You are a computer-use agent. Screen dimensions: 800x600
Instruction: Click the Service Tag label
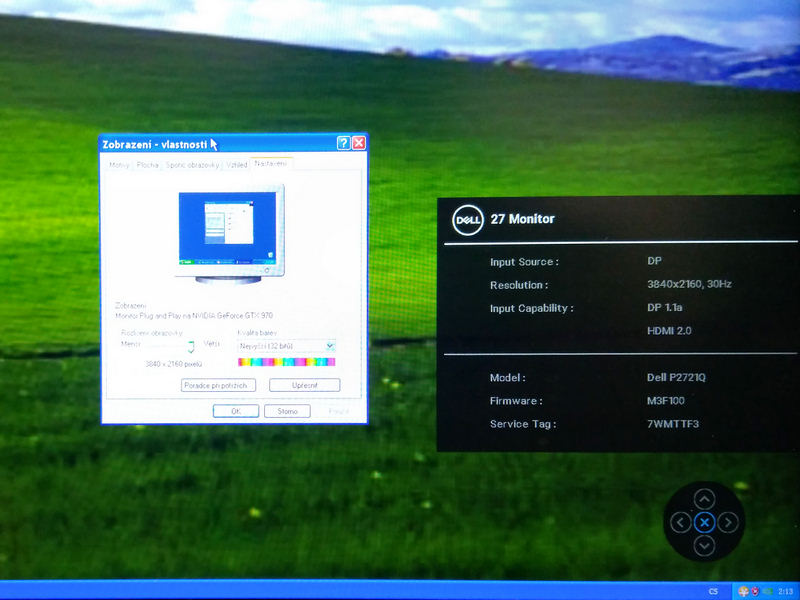[x=523, y=424]
